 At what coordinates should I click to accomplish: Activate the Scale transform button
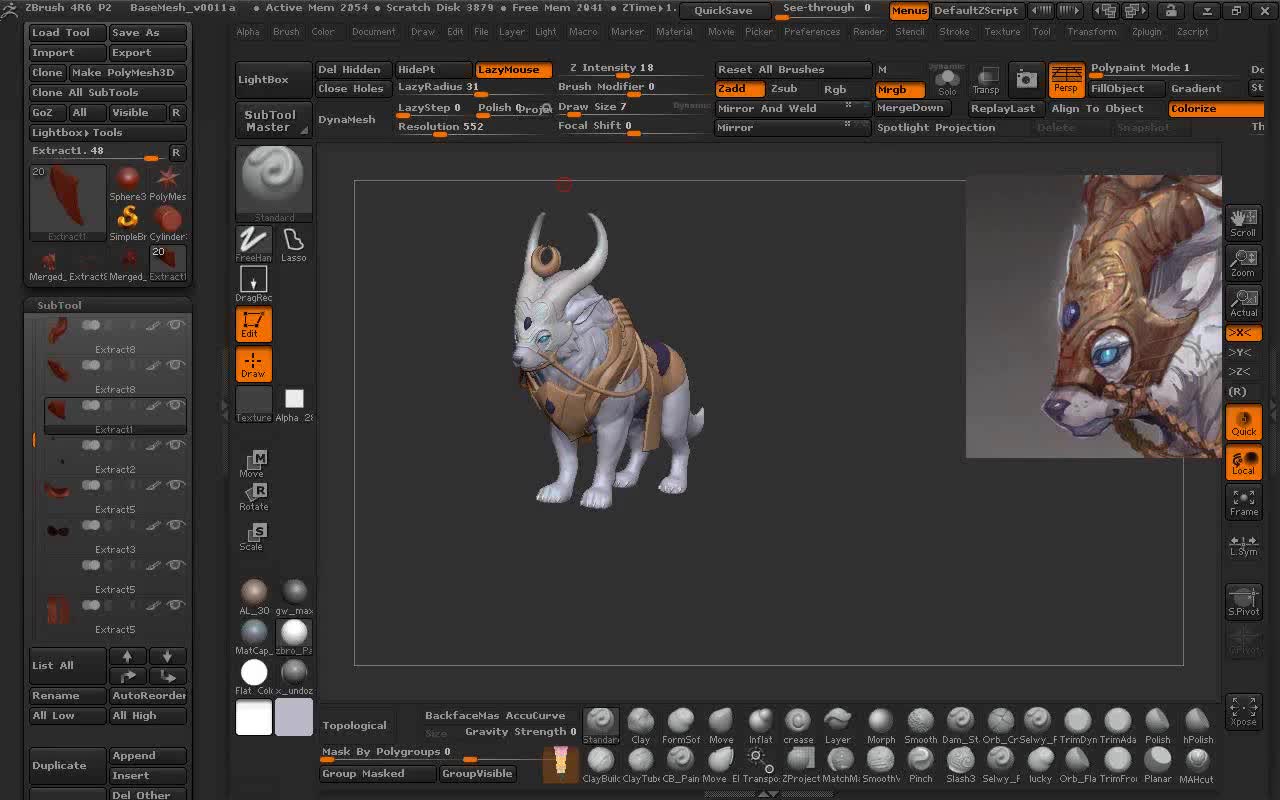[254, 536]
